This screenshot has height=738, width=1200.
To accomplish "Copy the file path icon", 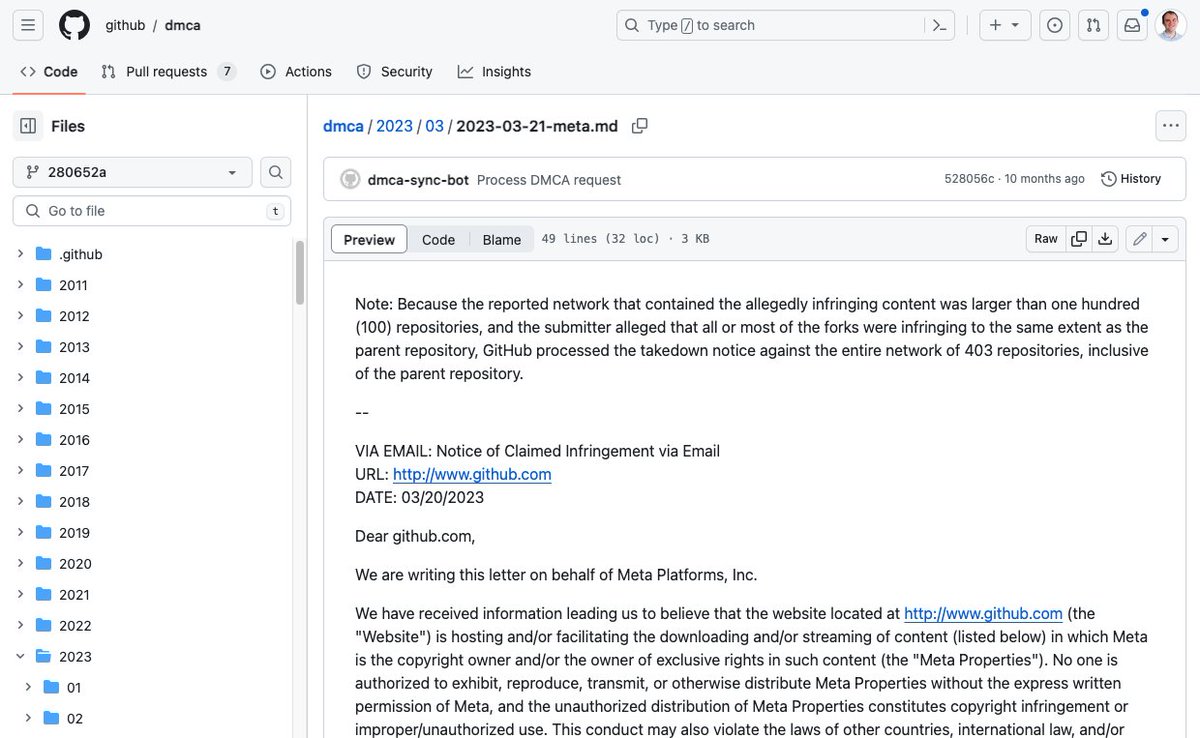I will 640,126.
